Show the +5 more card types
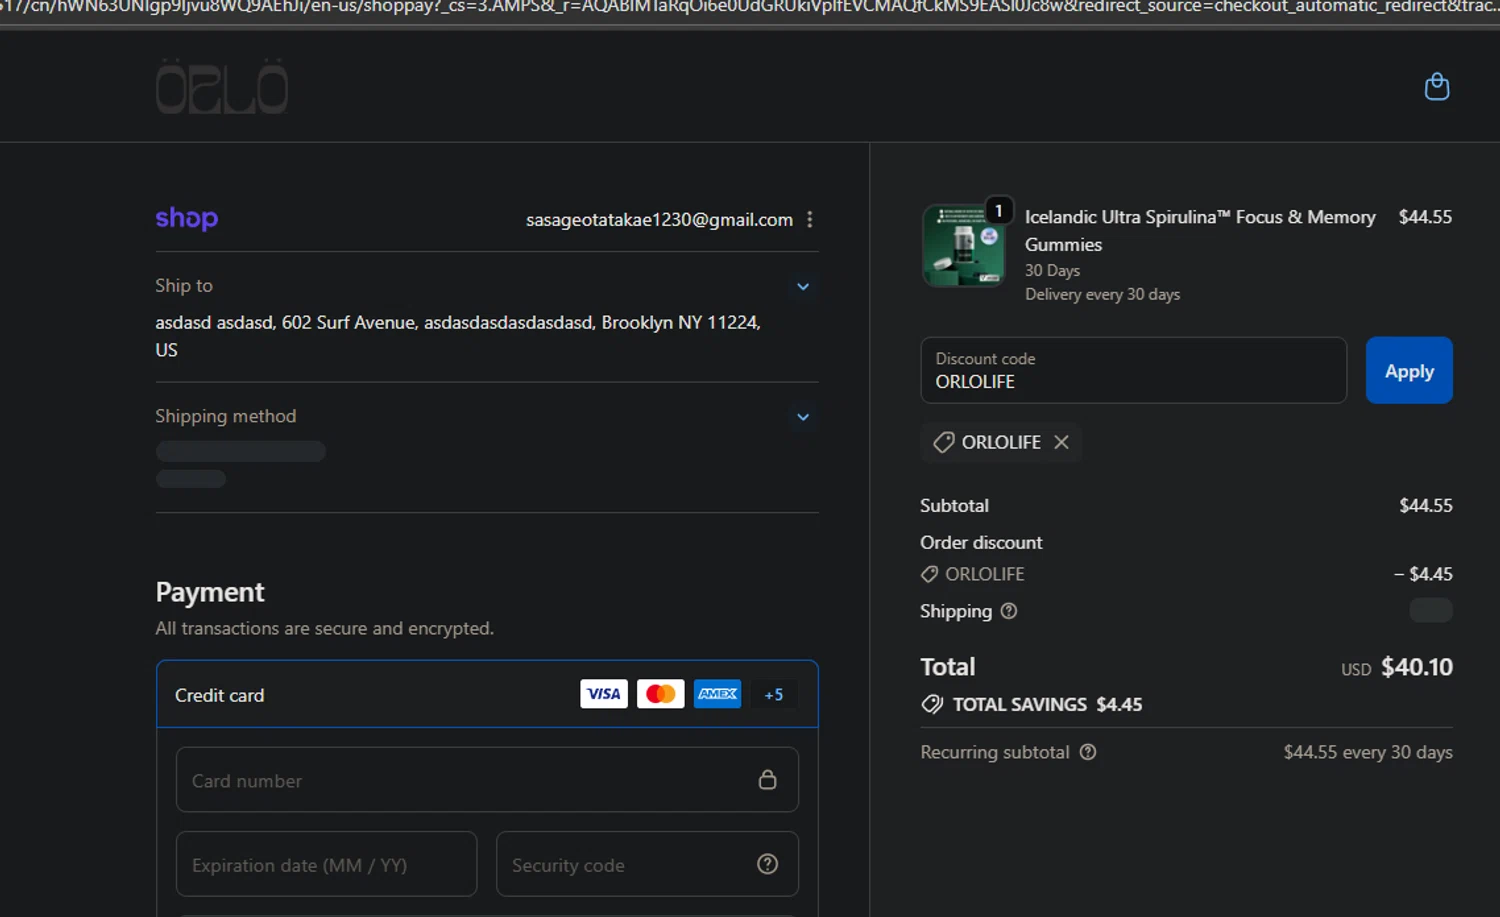This screenshot has height=917, width=1500. click(774, 694)
